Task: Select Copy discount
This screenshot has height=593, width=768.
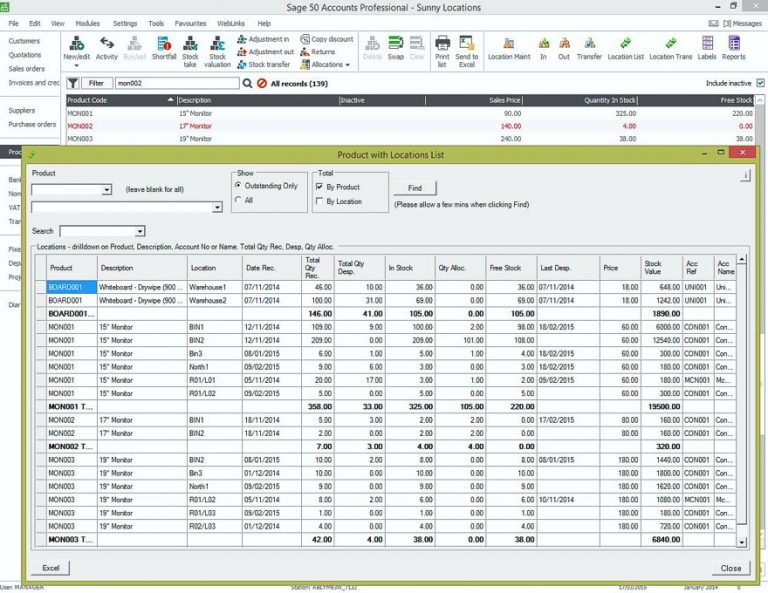Action: click(327, 39)
